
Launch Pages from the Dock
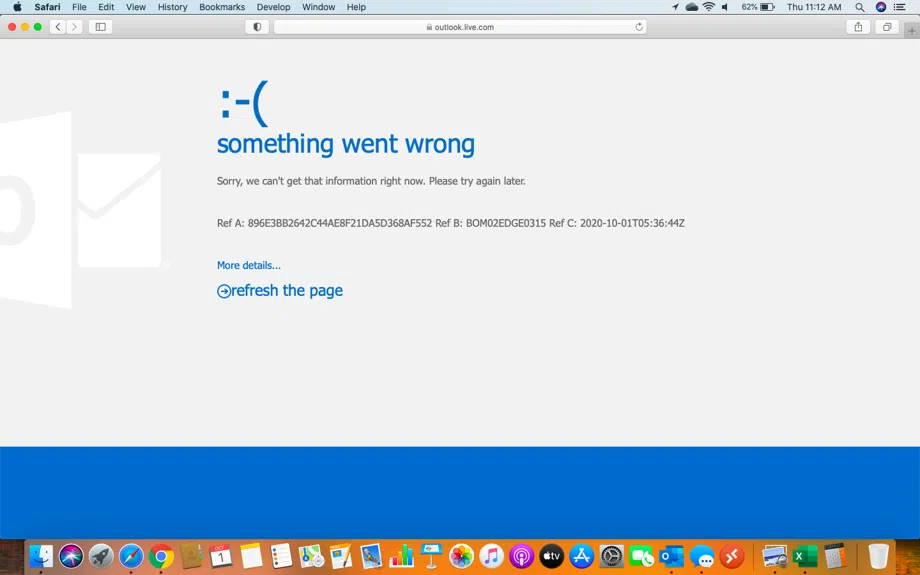pyautogui.click(x=341, y=556)
